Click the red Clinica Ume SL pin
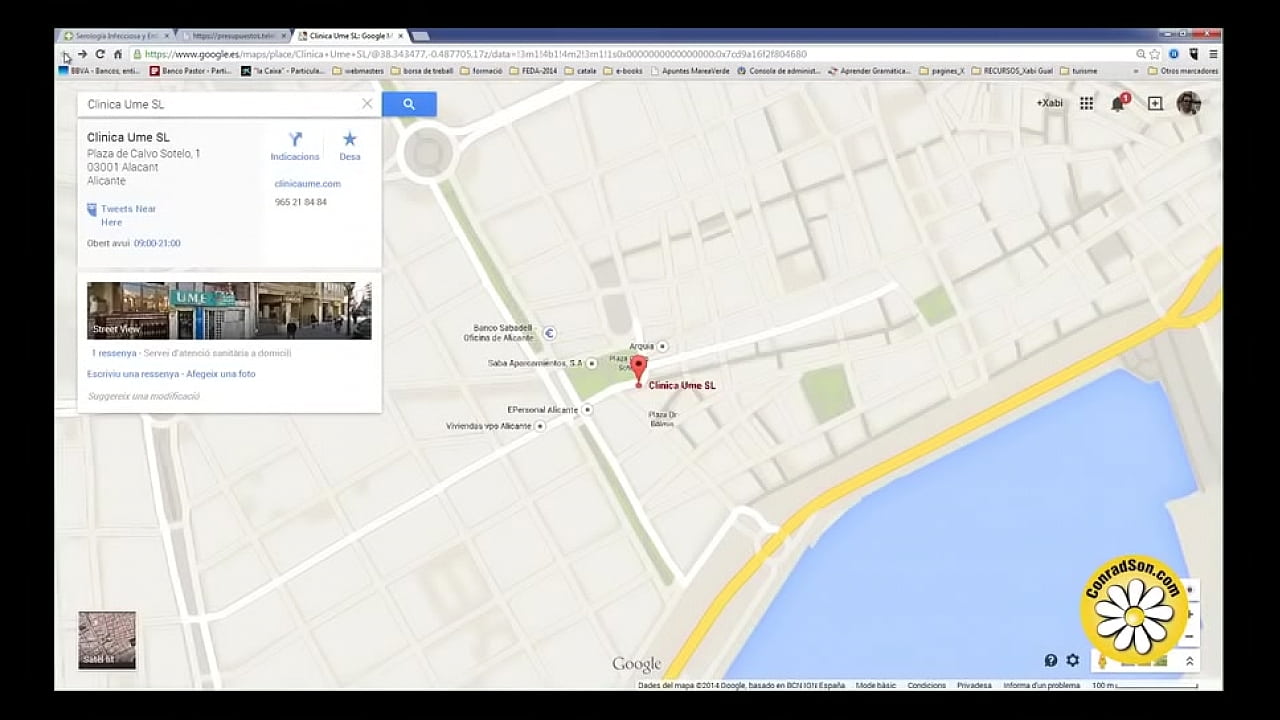Viewport: 1280px width, 720px height. 638,368
